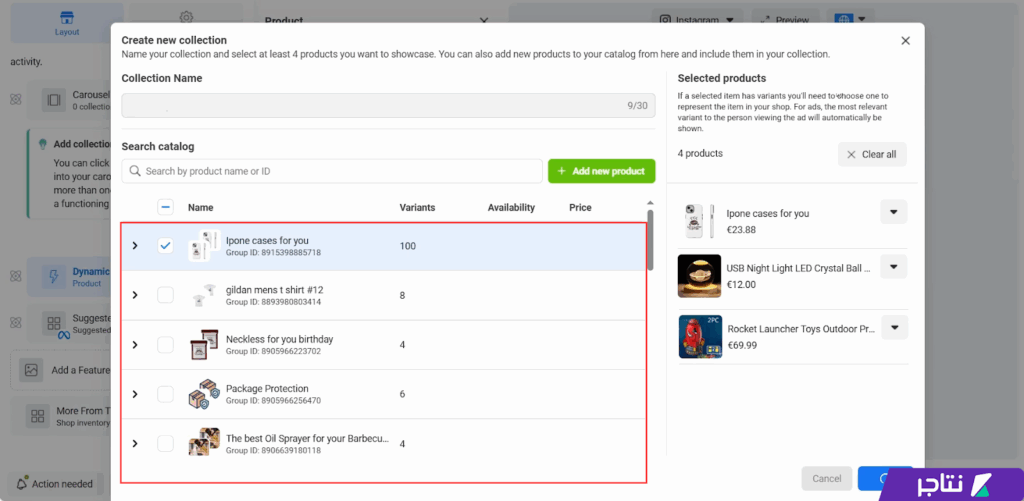Screen dimensions: 1024x501
Task: Toggle the select-all checkbox in table header
Action: [x=166, y=207]
